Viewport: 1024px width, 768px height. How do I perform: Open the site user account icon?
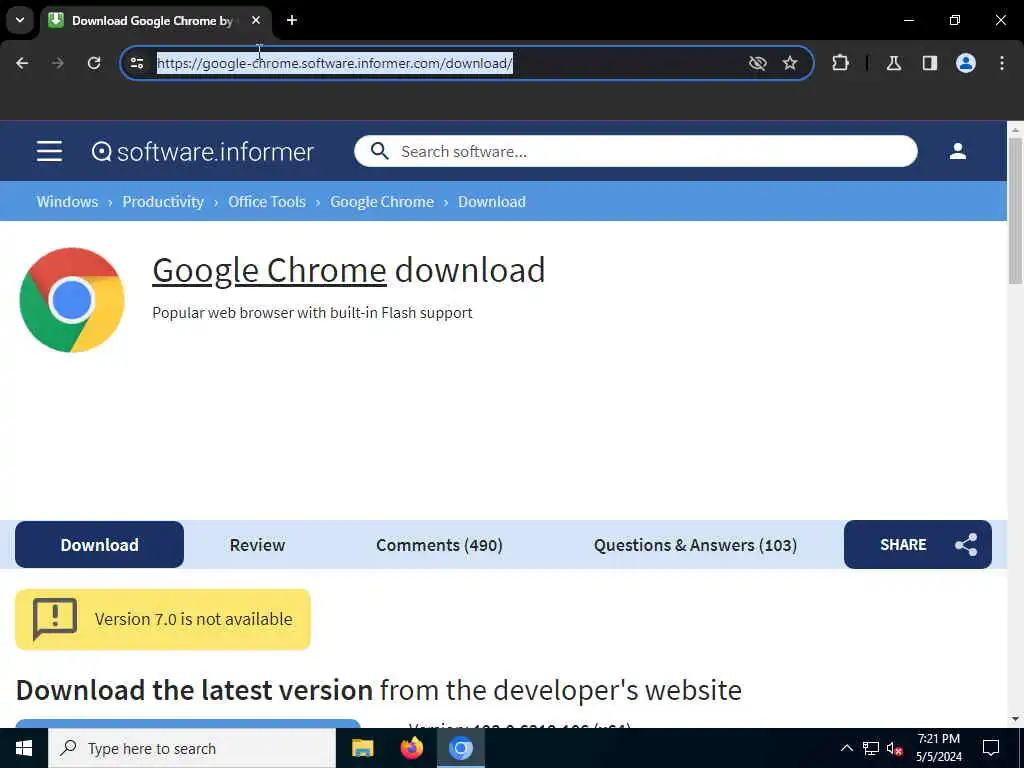click(x=957, y=151)
